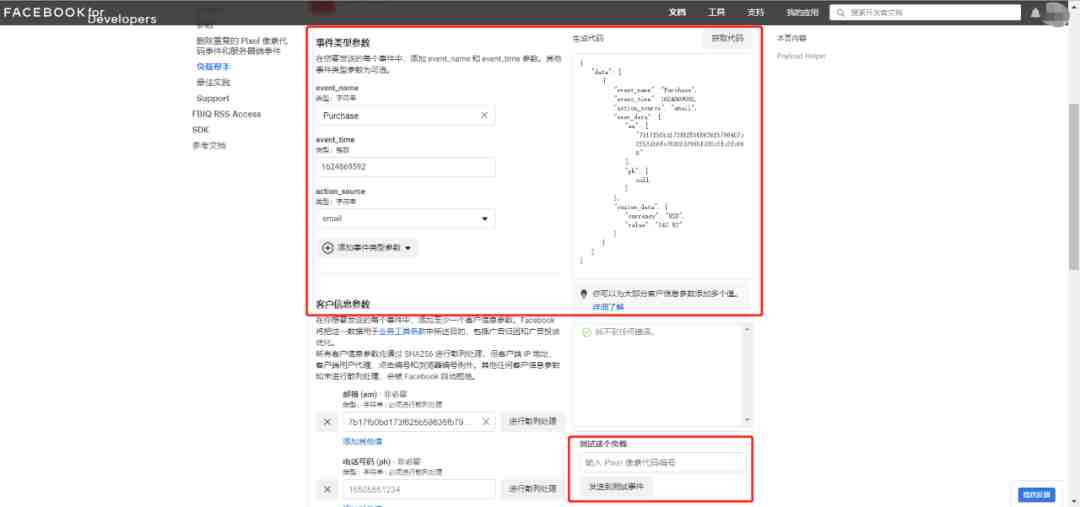
Task: Open the 工具 menu in top navigation
Action: click(x=716, y=12)
